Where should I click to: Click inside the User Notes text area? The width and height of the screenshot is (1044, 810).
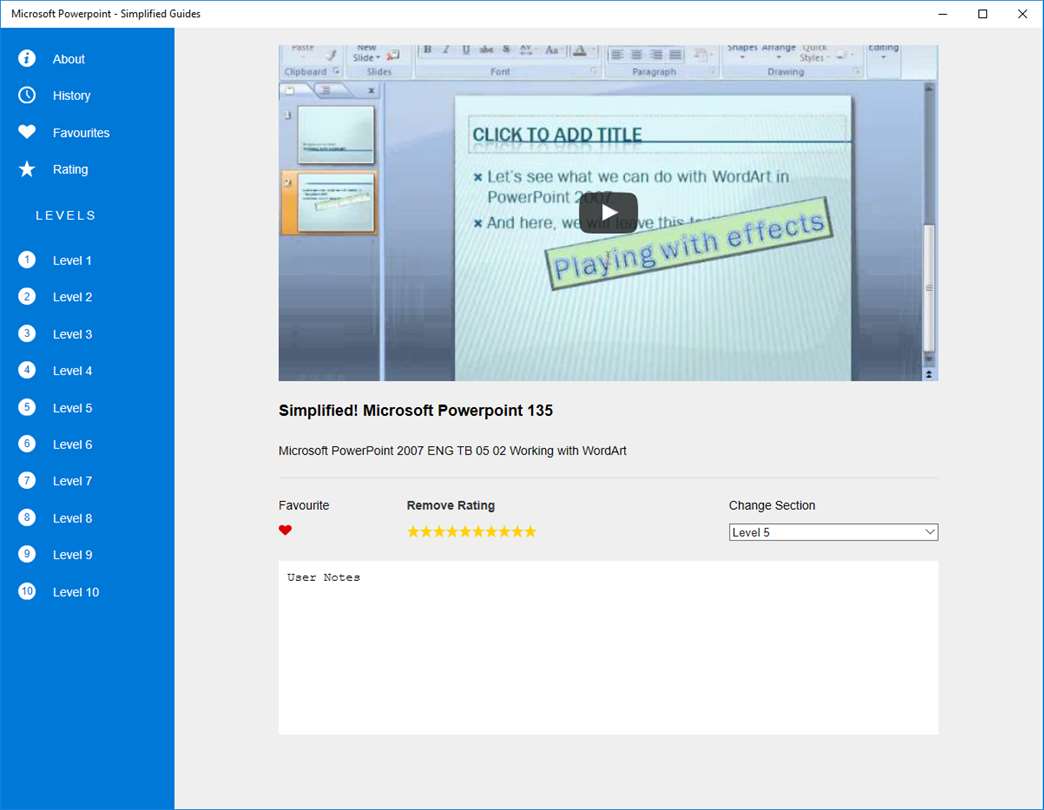pos(608,648)
